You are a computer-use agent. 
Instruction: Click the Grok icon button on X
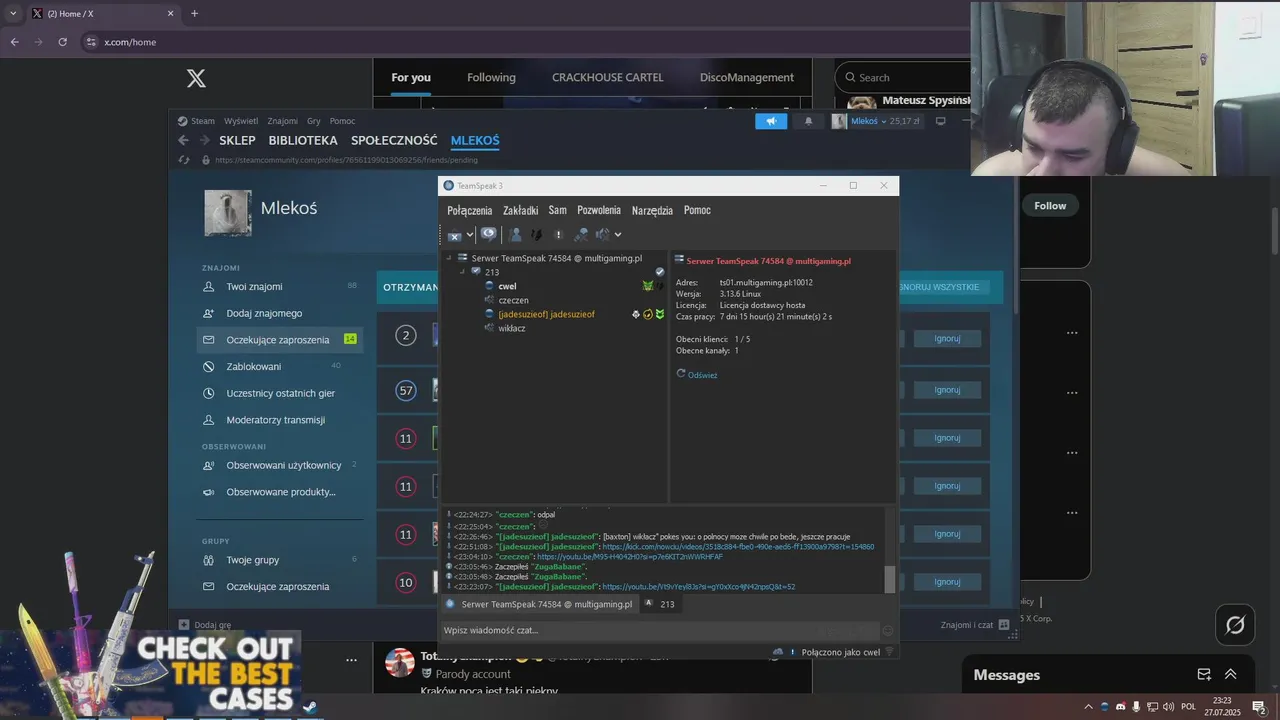pyautogui.click(x=1235, y=625)
